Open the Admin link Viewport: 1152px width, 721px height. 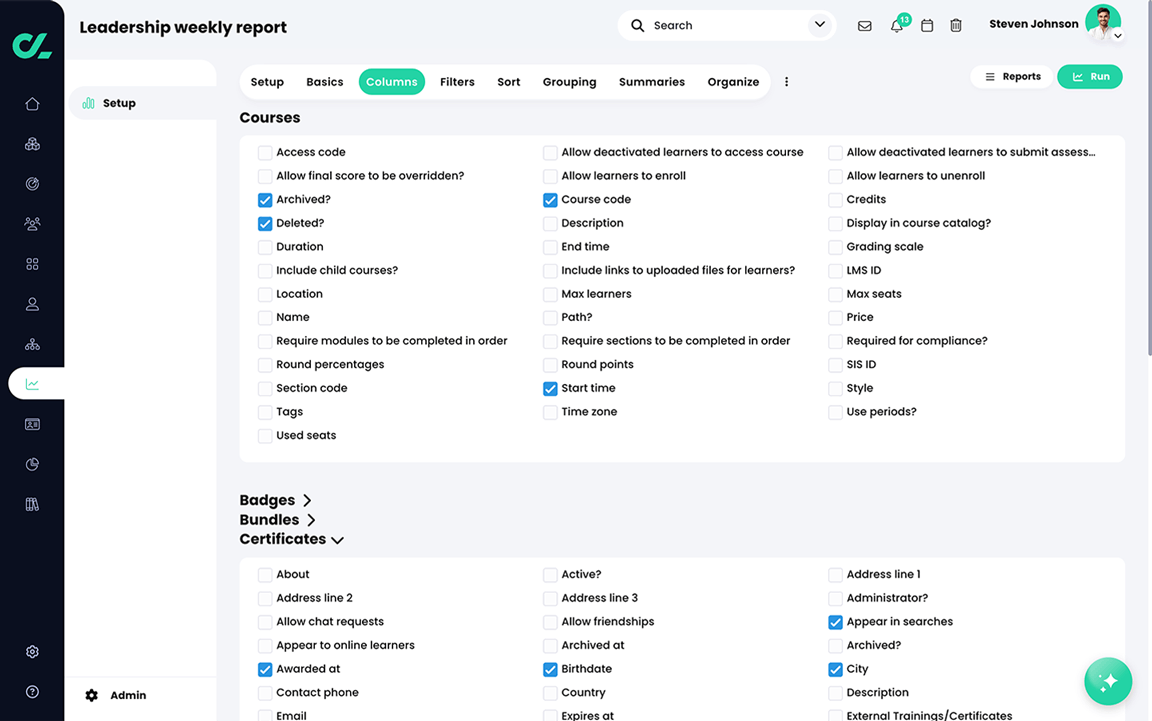click(x=128, y=695)
